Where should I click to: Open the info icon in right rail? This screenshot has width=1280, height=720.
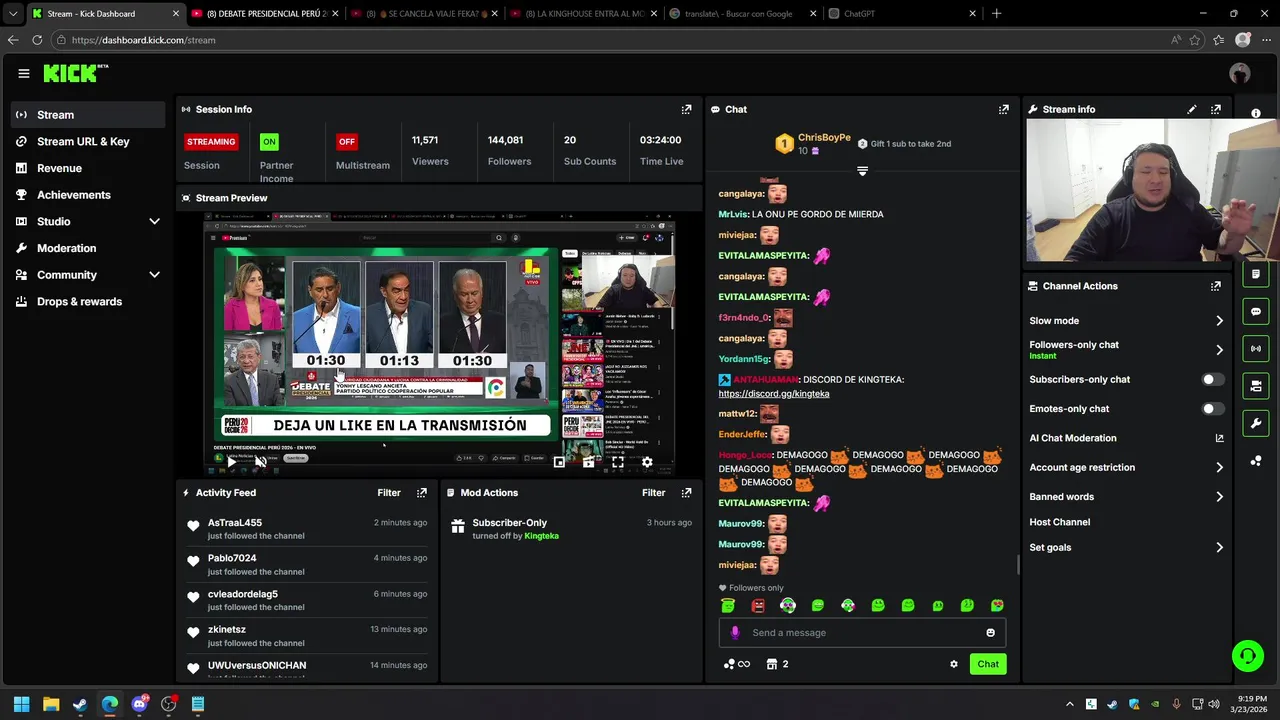(x=1256, y=113)
